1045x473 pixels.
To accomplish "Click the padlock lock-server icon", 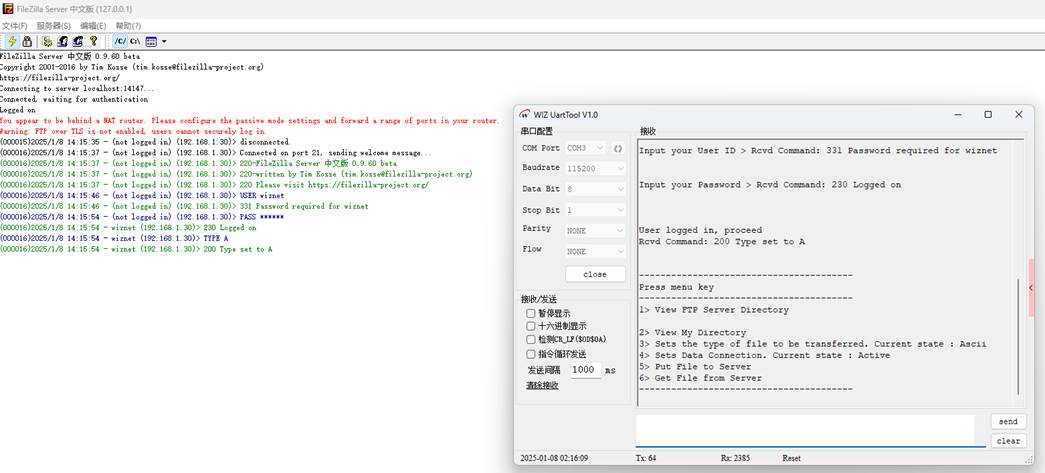I will pyautogui.click(x=26, y=42).
